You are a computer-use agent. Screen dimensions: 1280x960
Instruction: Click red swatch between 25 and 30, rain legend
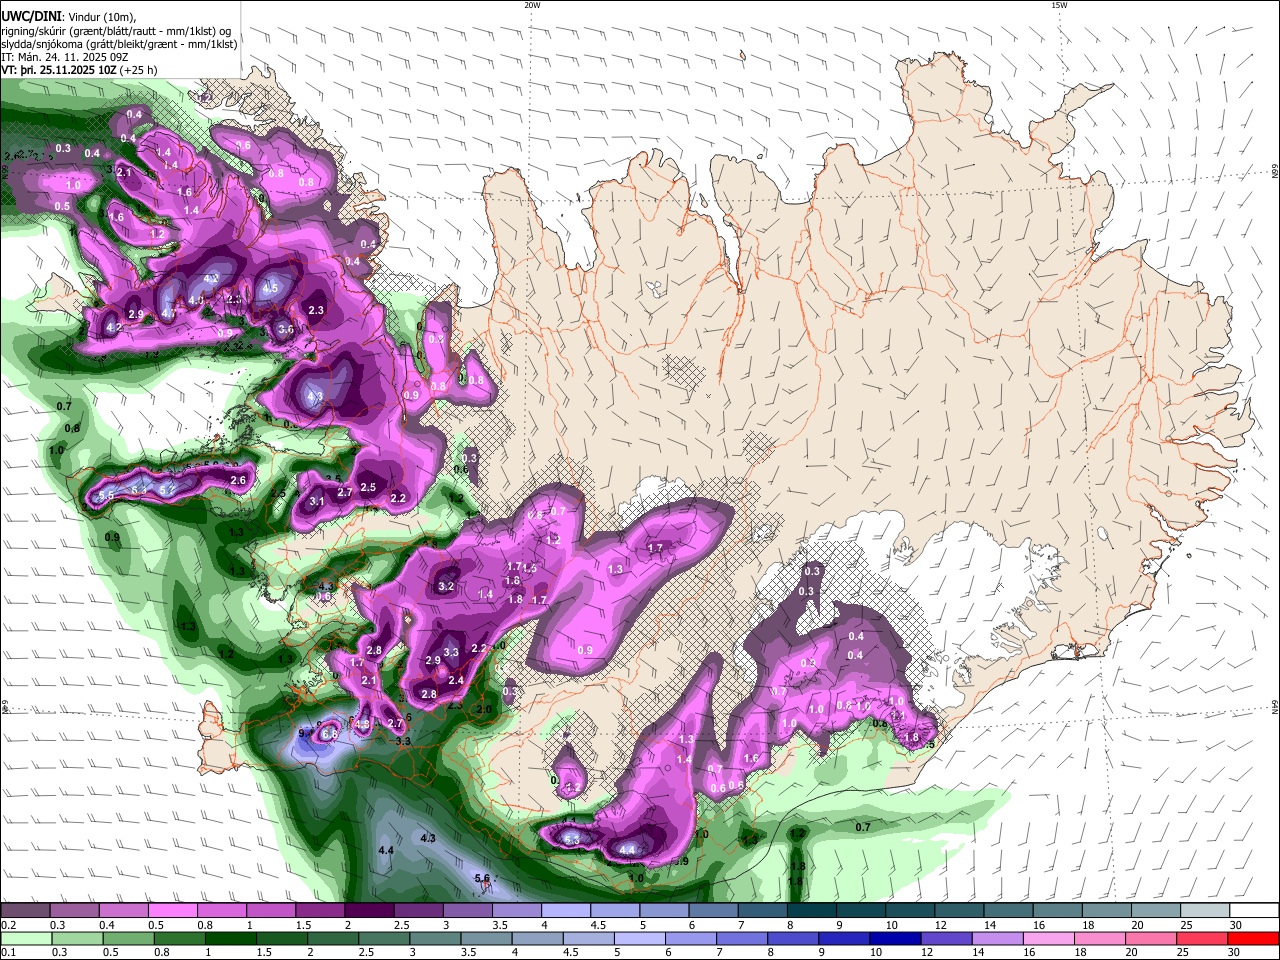(1203, 938)
